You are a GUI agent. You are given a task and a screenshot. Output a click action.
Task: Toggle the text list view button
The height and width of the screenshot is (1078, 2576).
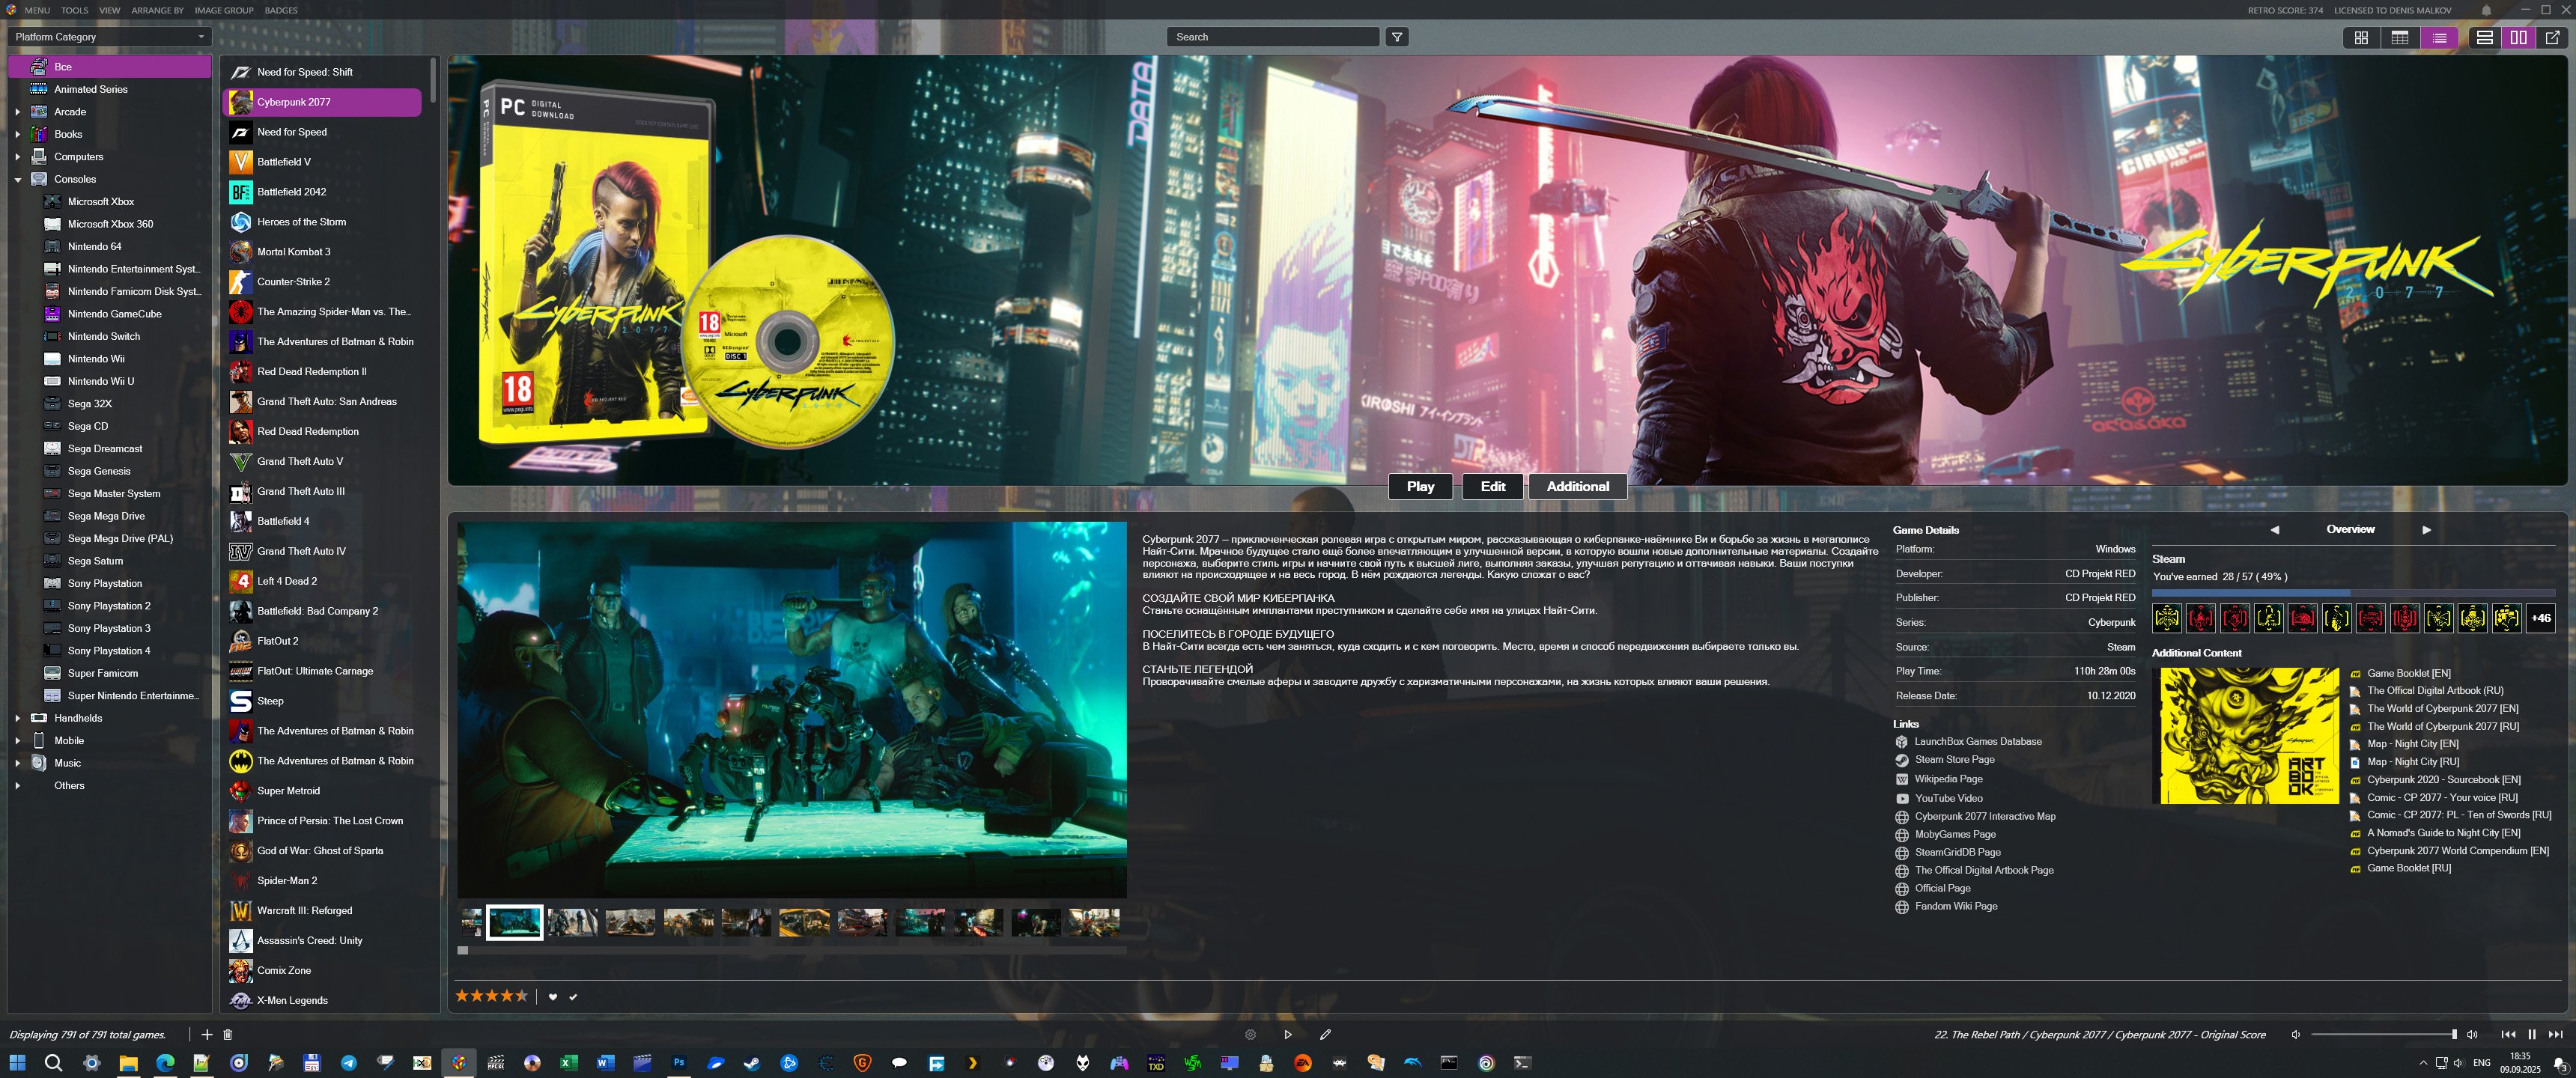coord(2439,37)
